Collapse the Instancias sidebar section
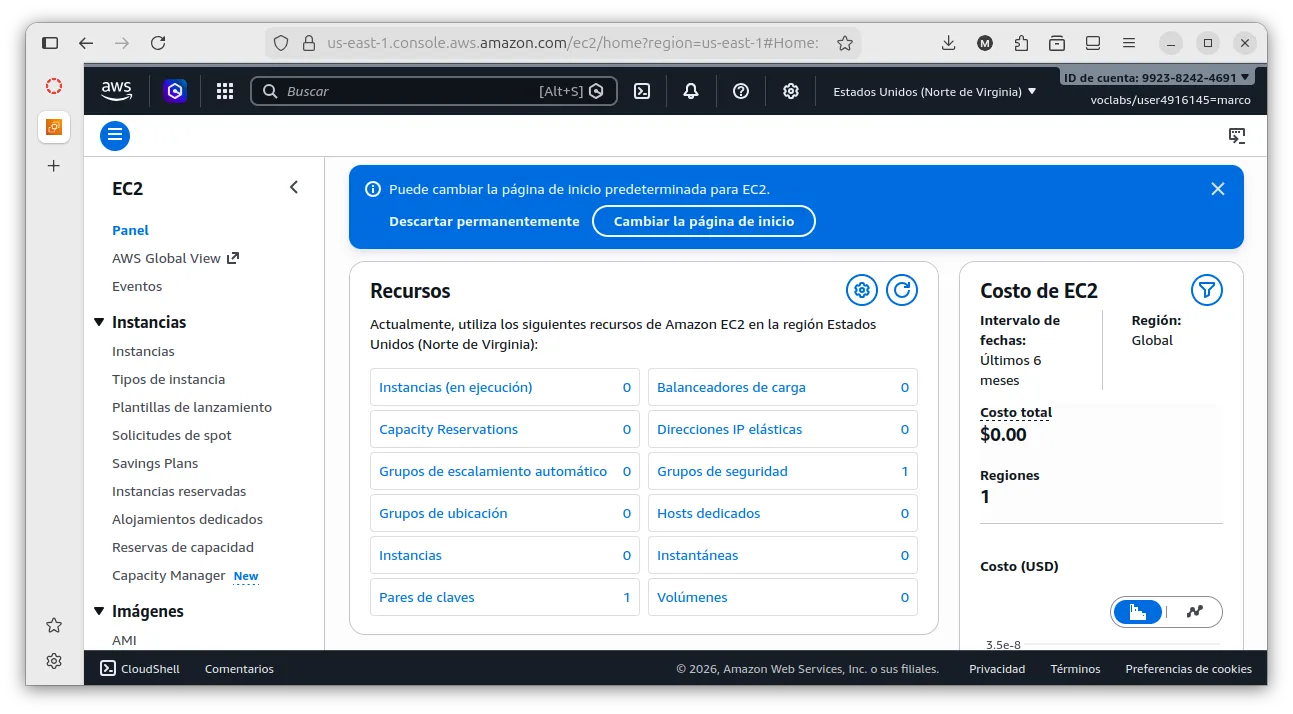Image resolution: width=1293 pixels, height=714 pixels. (x=99, y=322)
